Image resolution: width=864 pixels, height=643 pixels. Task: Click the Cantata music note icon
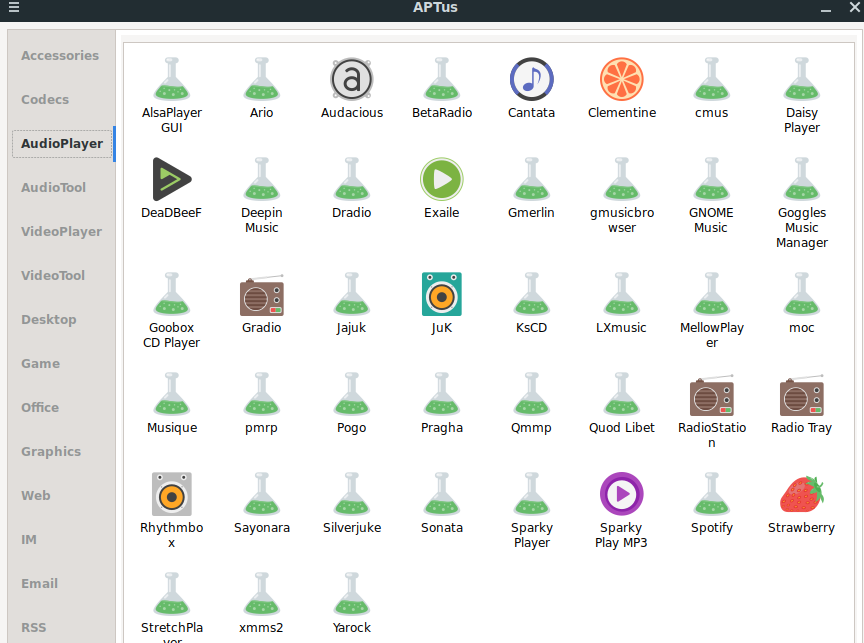(x=531, y=79)
